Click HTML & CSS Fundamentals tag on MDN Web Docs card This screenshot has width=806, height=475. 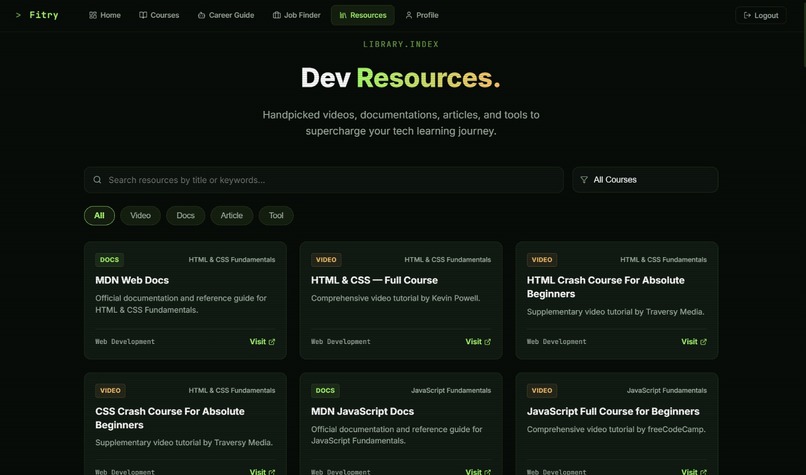(x=232, y=260)
